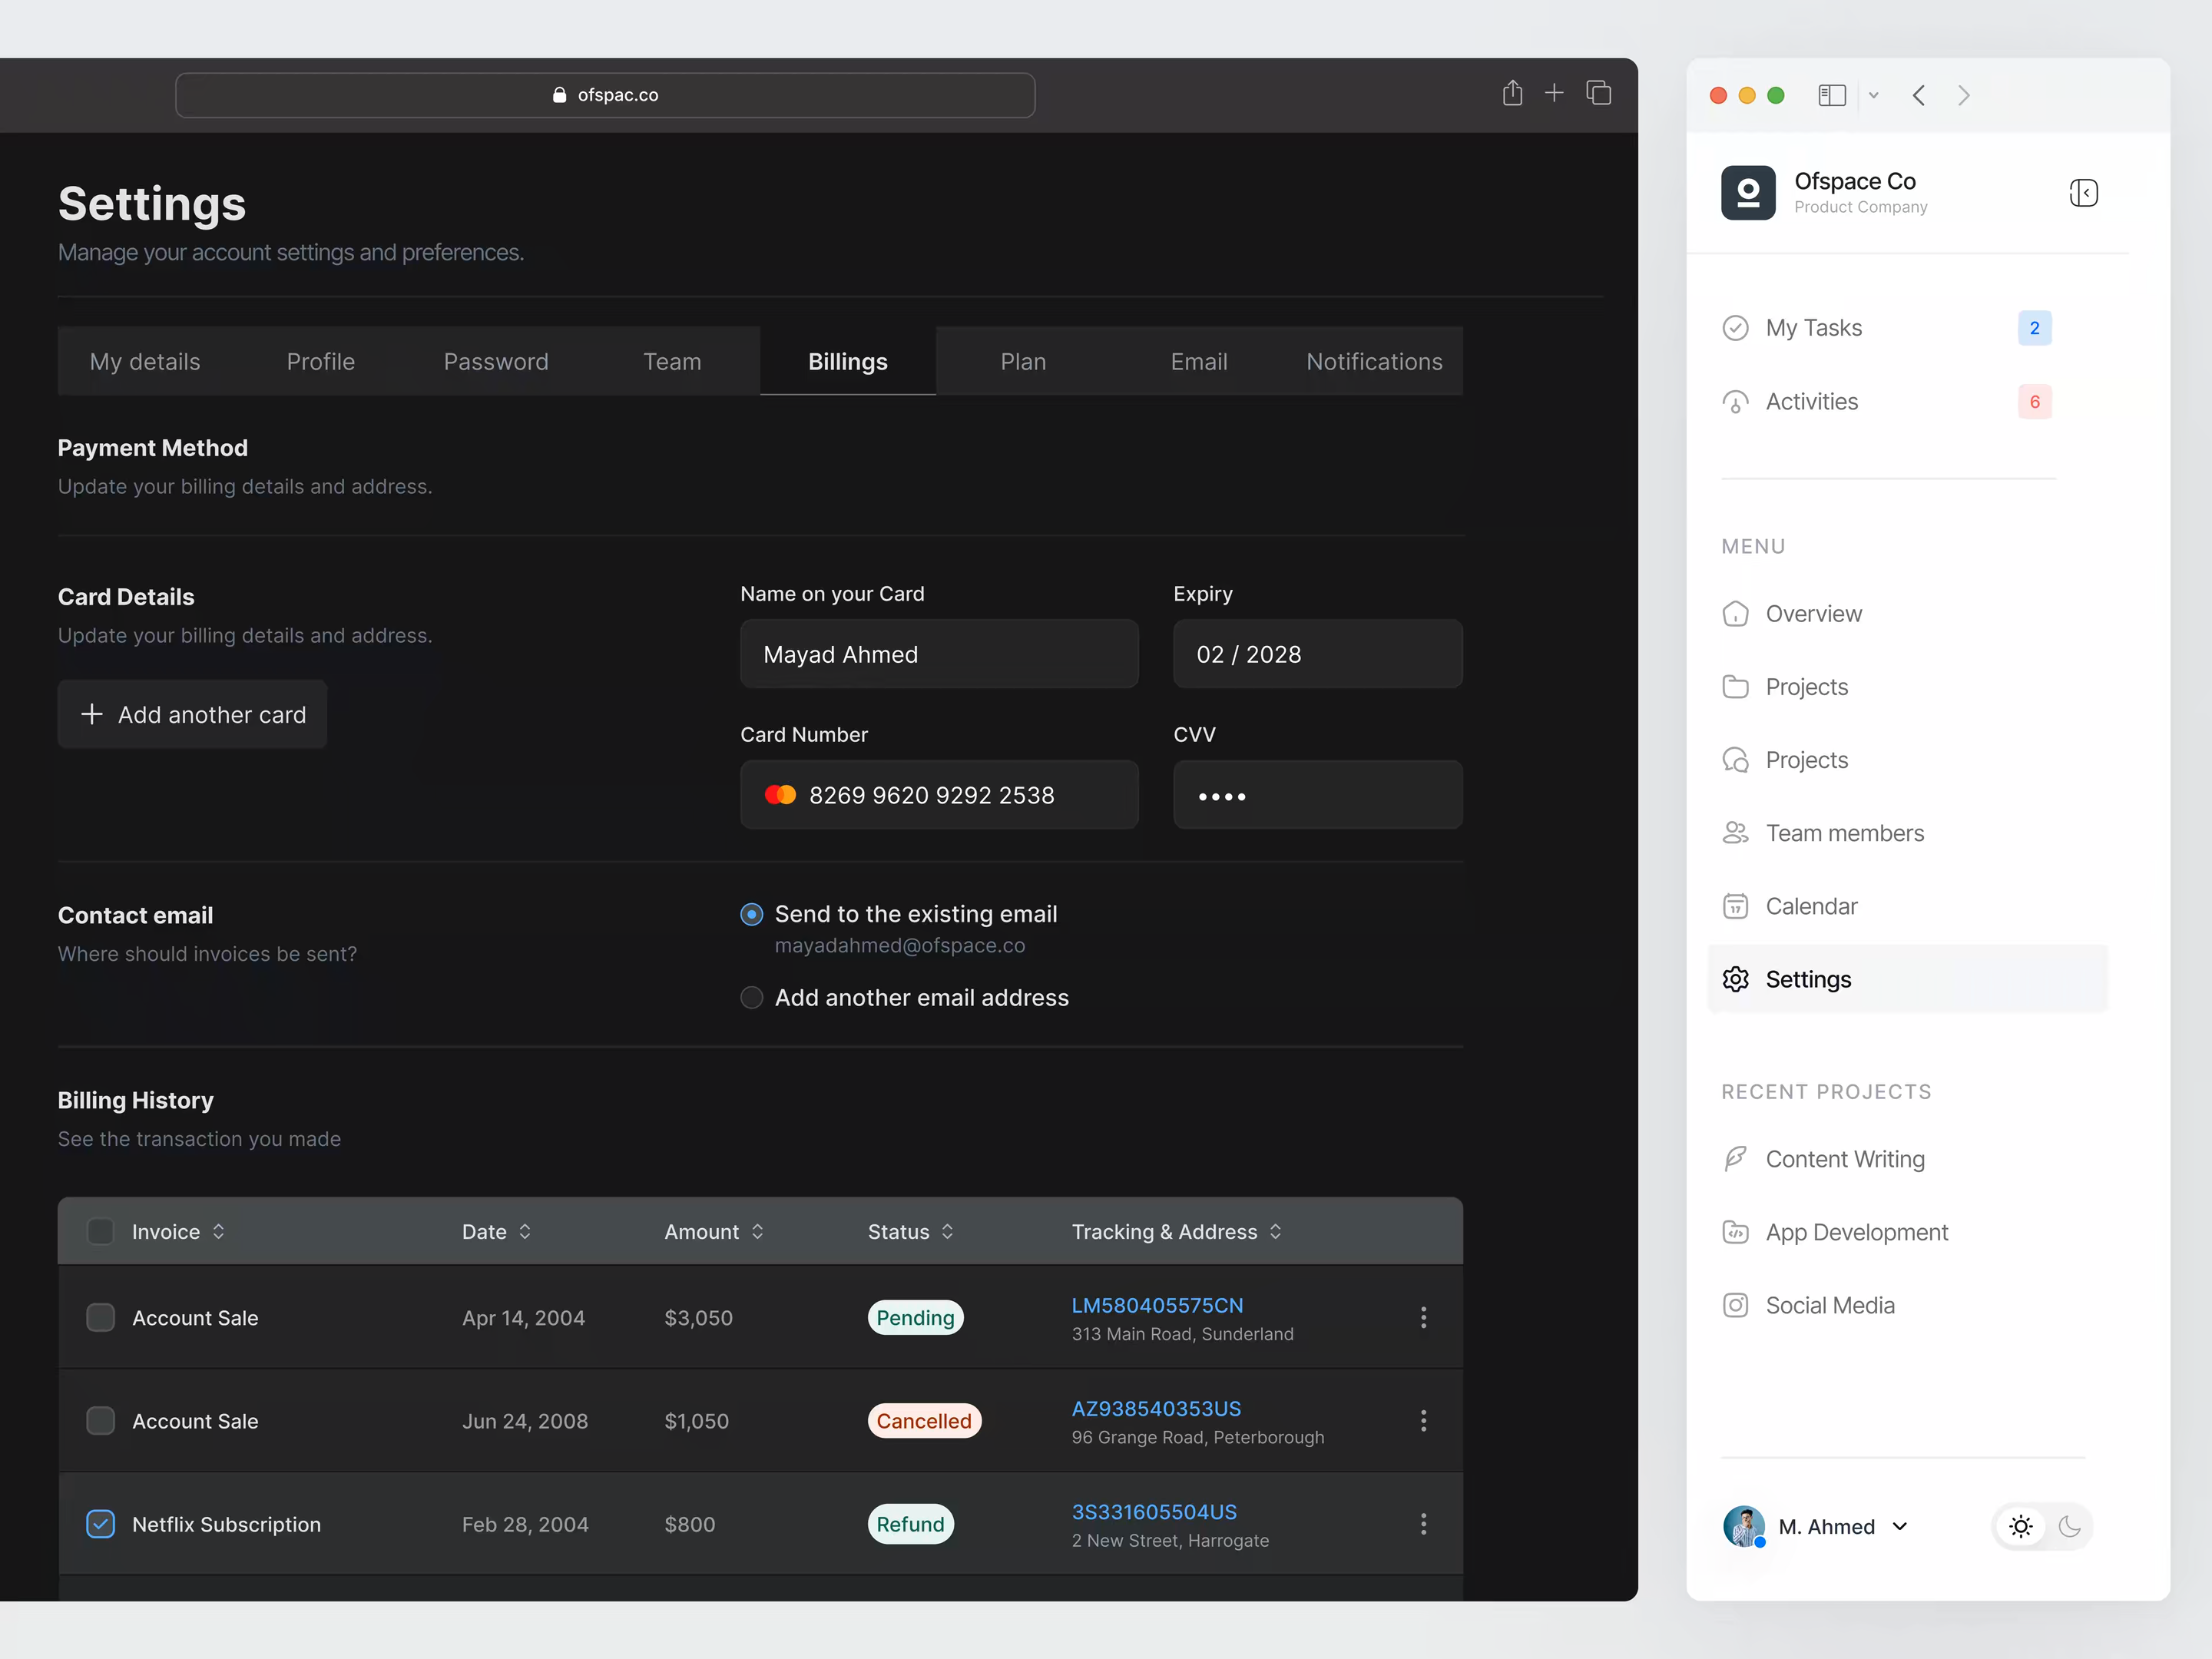The height and width of the screenshot is (1659, 2212).
Task: Select the Overview menu item's home icon
Action: [x=1736, y=613]
